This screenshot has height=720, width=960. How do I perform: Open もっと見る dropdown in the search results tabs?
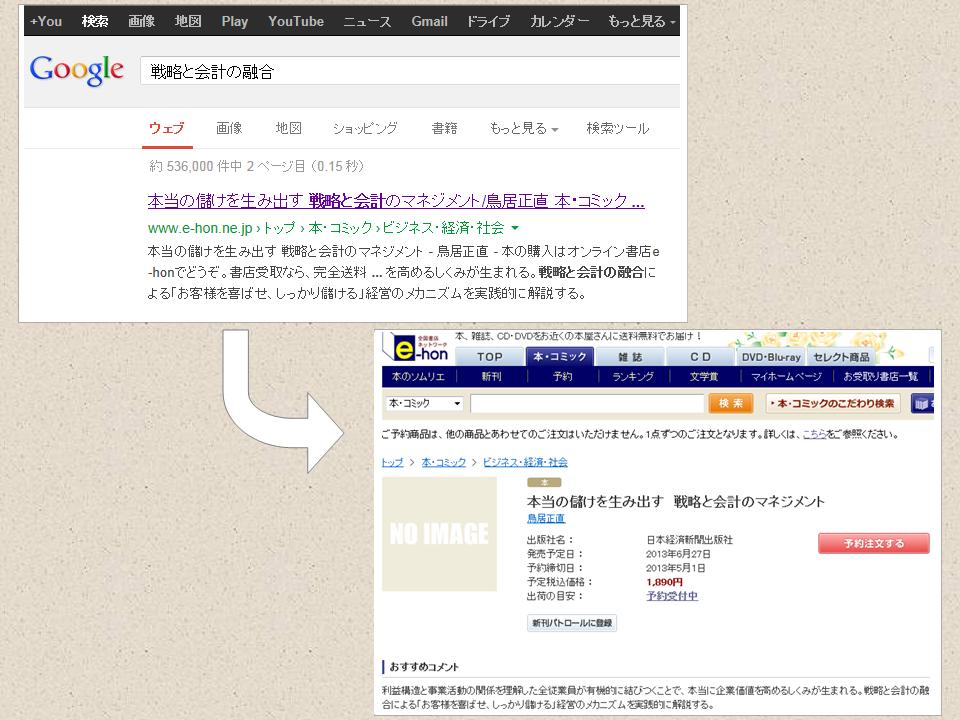(521, 128)
